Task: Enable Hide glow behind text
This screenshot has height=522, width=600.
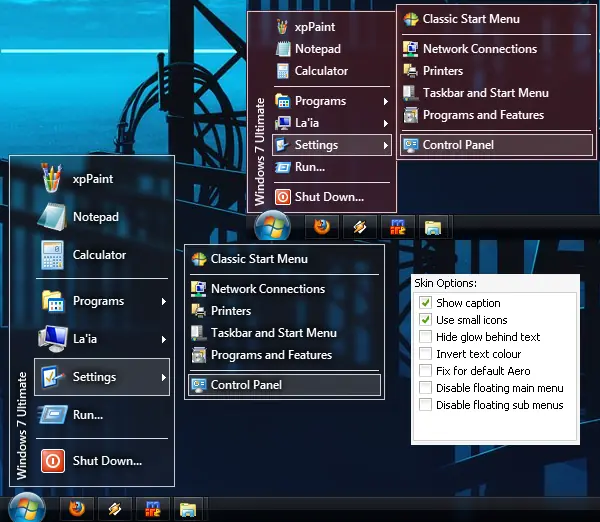Action: coord(425,337)
